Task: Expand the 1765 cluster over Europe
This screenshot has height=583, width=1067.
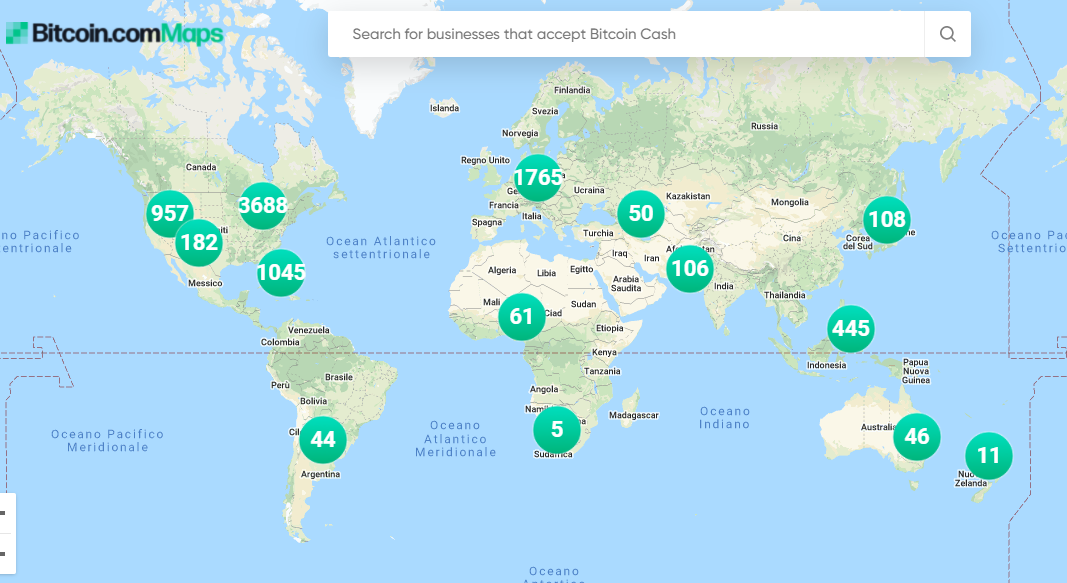Action: pos(538,178)
